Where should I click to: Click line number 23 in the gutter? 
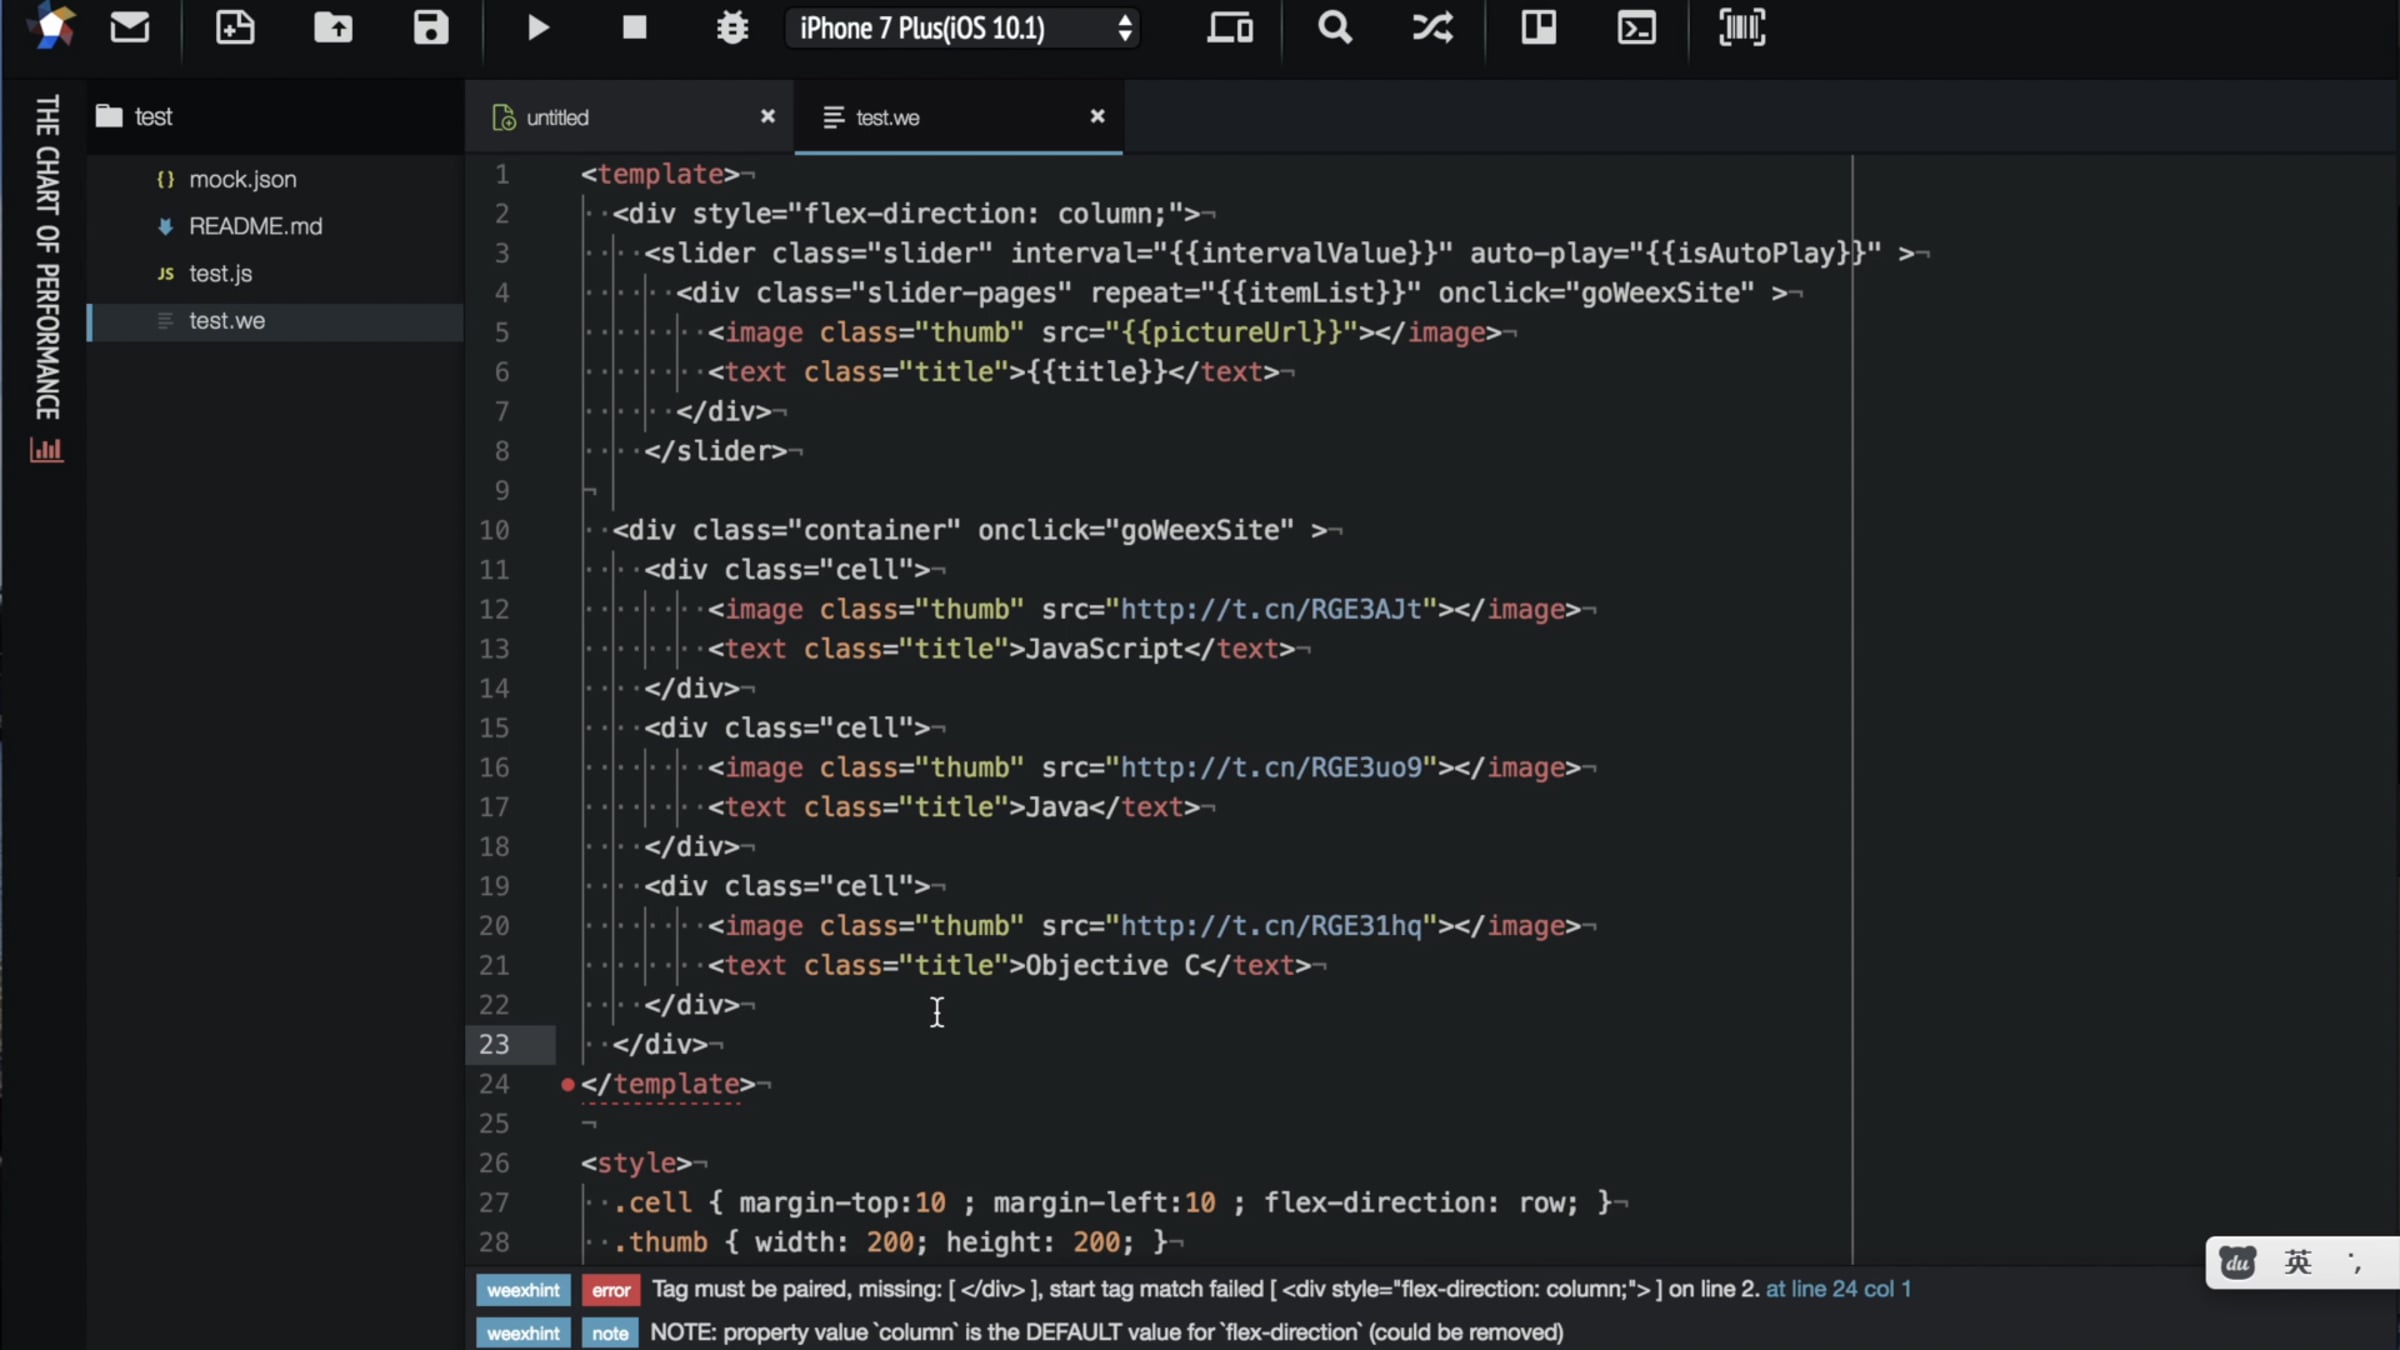coord(494,1044)
